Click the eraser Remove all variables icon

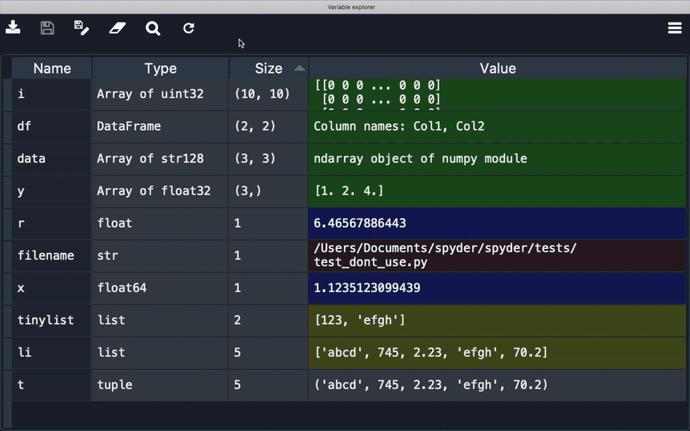(x=117, y=28)
